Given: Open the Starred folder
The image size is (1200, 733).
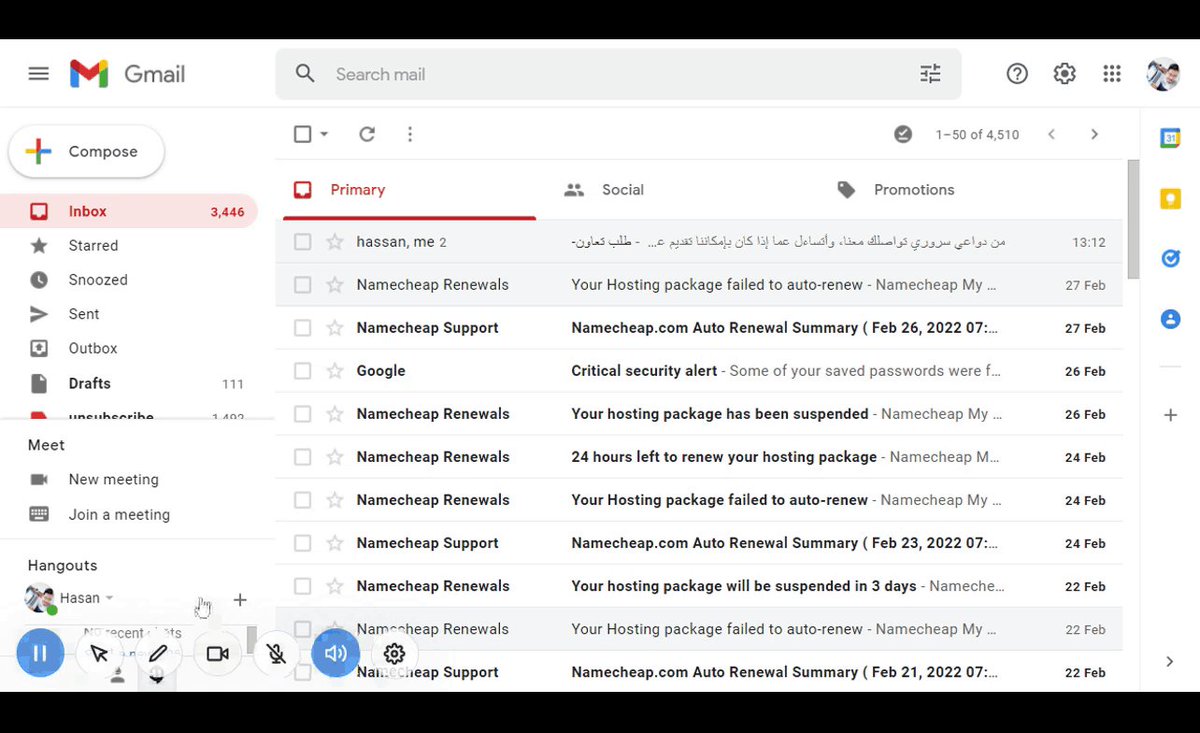Looking at the screenshot, I should pyautogui.click(x=129, y=245).
